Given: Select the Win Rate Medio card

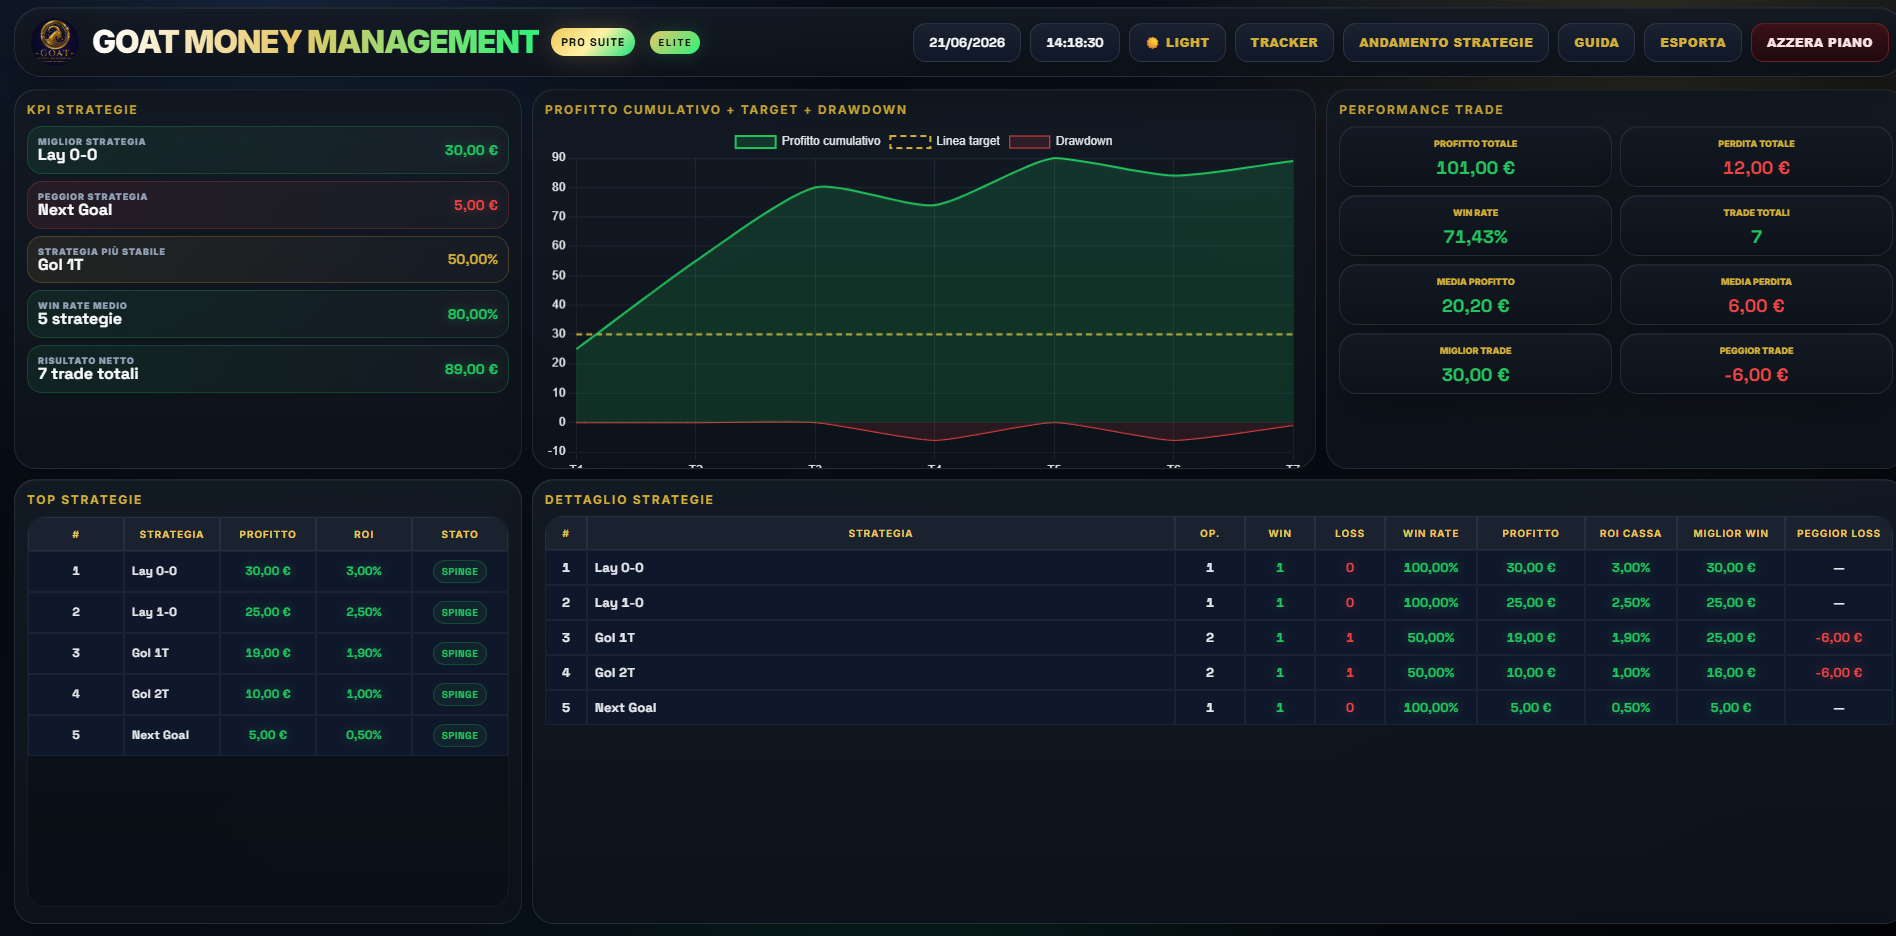Looking at the screenshot, I should (268, 314).
